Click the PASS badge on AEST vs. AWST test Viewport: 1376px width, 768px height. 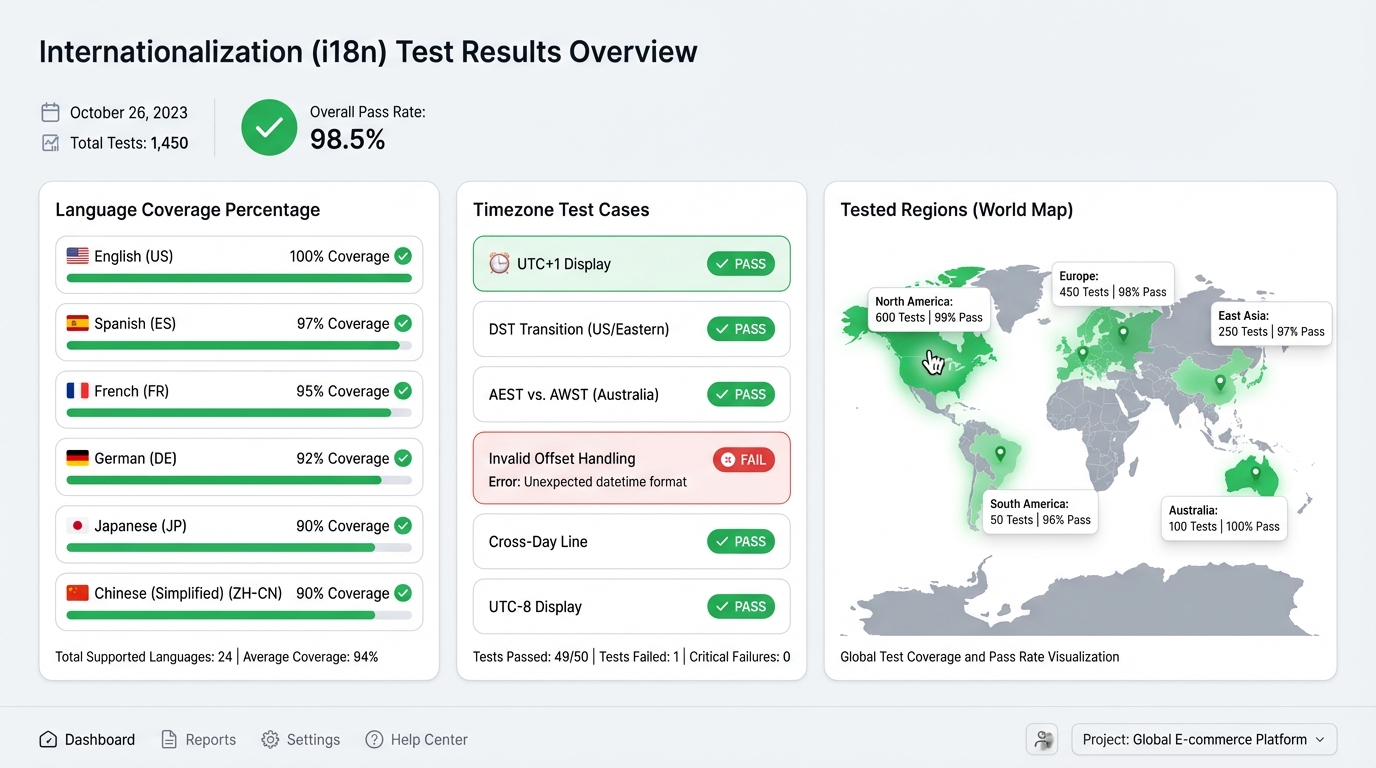pos(741,394)
